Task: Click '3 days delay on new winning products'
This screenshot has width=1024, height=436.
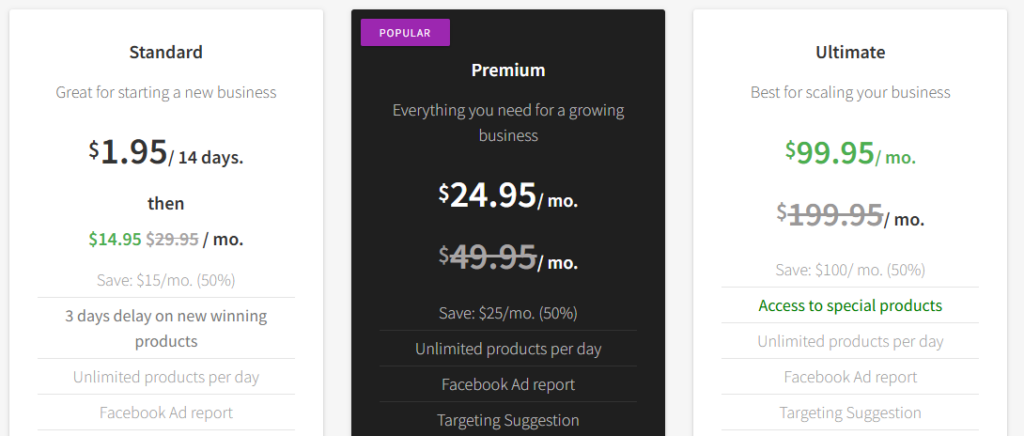Action: [166, 328]
